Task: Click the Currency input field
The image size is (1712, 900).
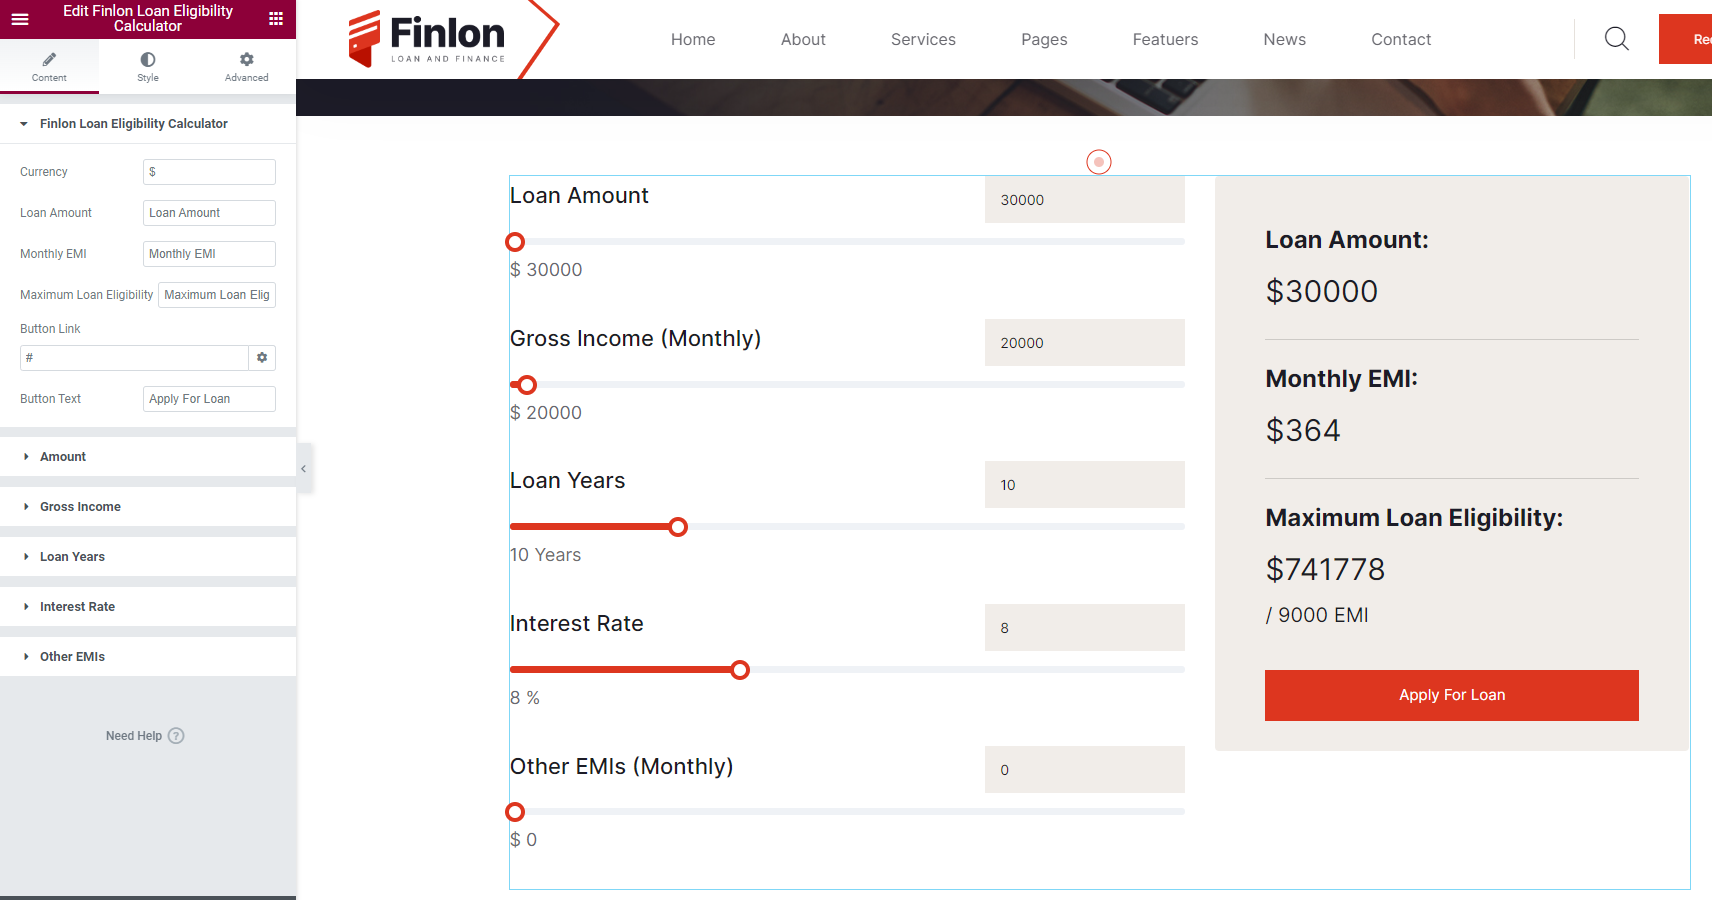Action: coord(209,172)
